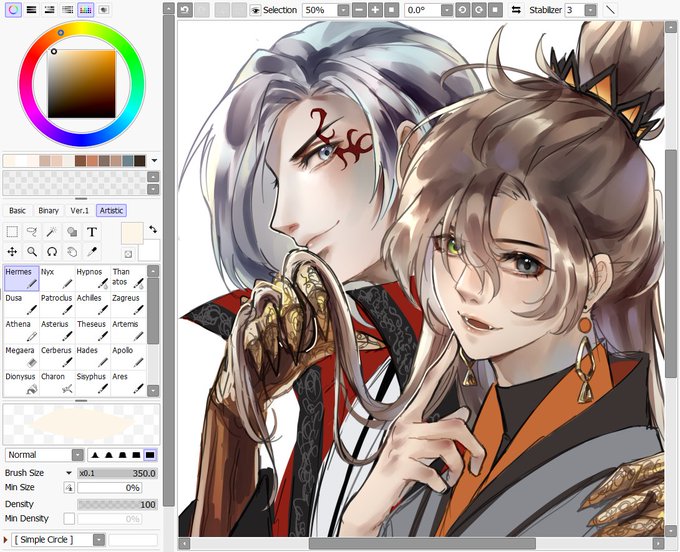Reset the canvas rotation angle

495,10
